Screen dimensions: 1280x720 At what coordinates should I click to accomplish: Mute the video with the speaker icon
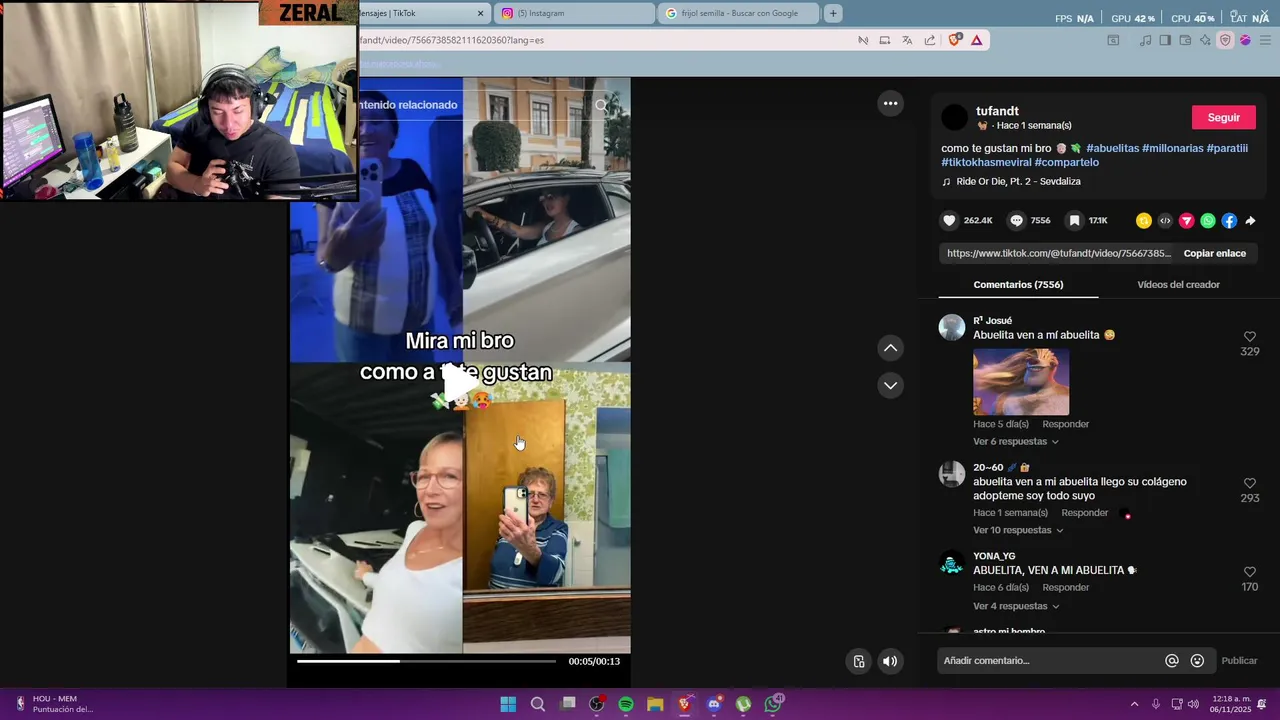(890, 661)
